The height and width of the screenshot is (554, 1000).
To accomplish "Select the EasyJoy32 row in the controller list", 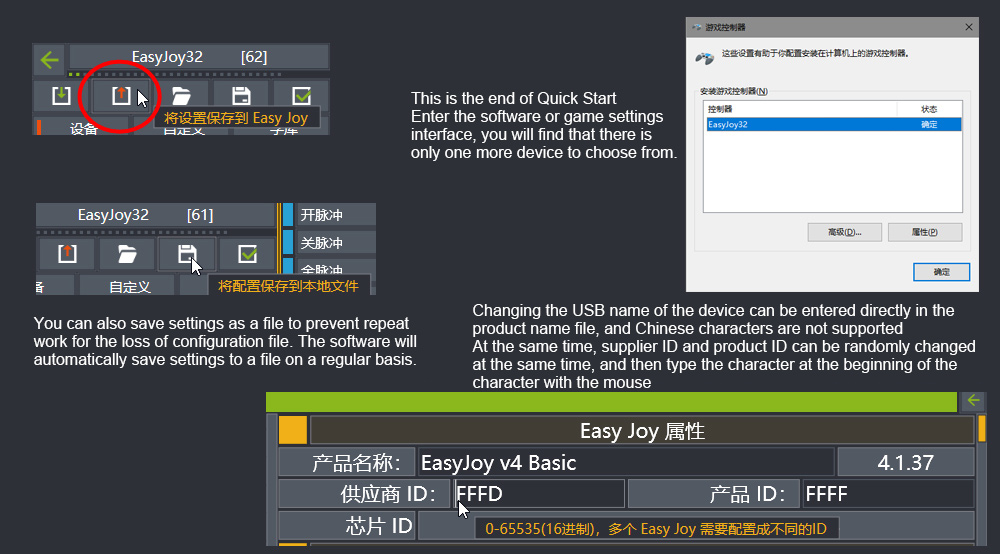I will coord(832,125).
